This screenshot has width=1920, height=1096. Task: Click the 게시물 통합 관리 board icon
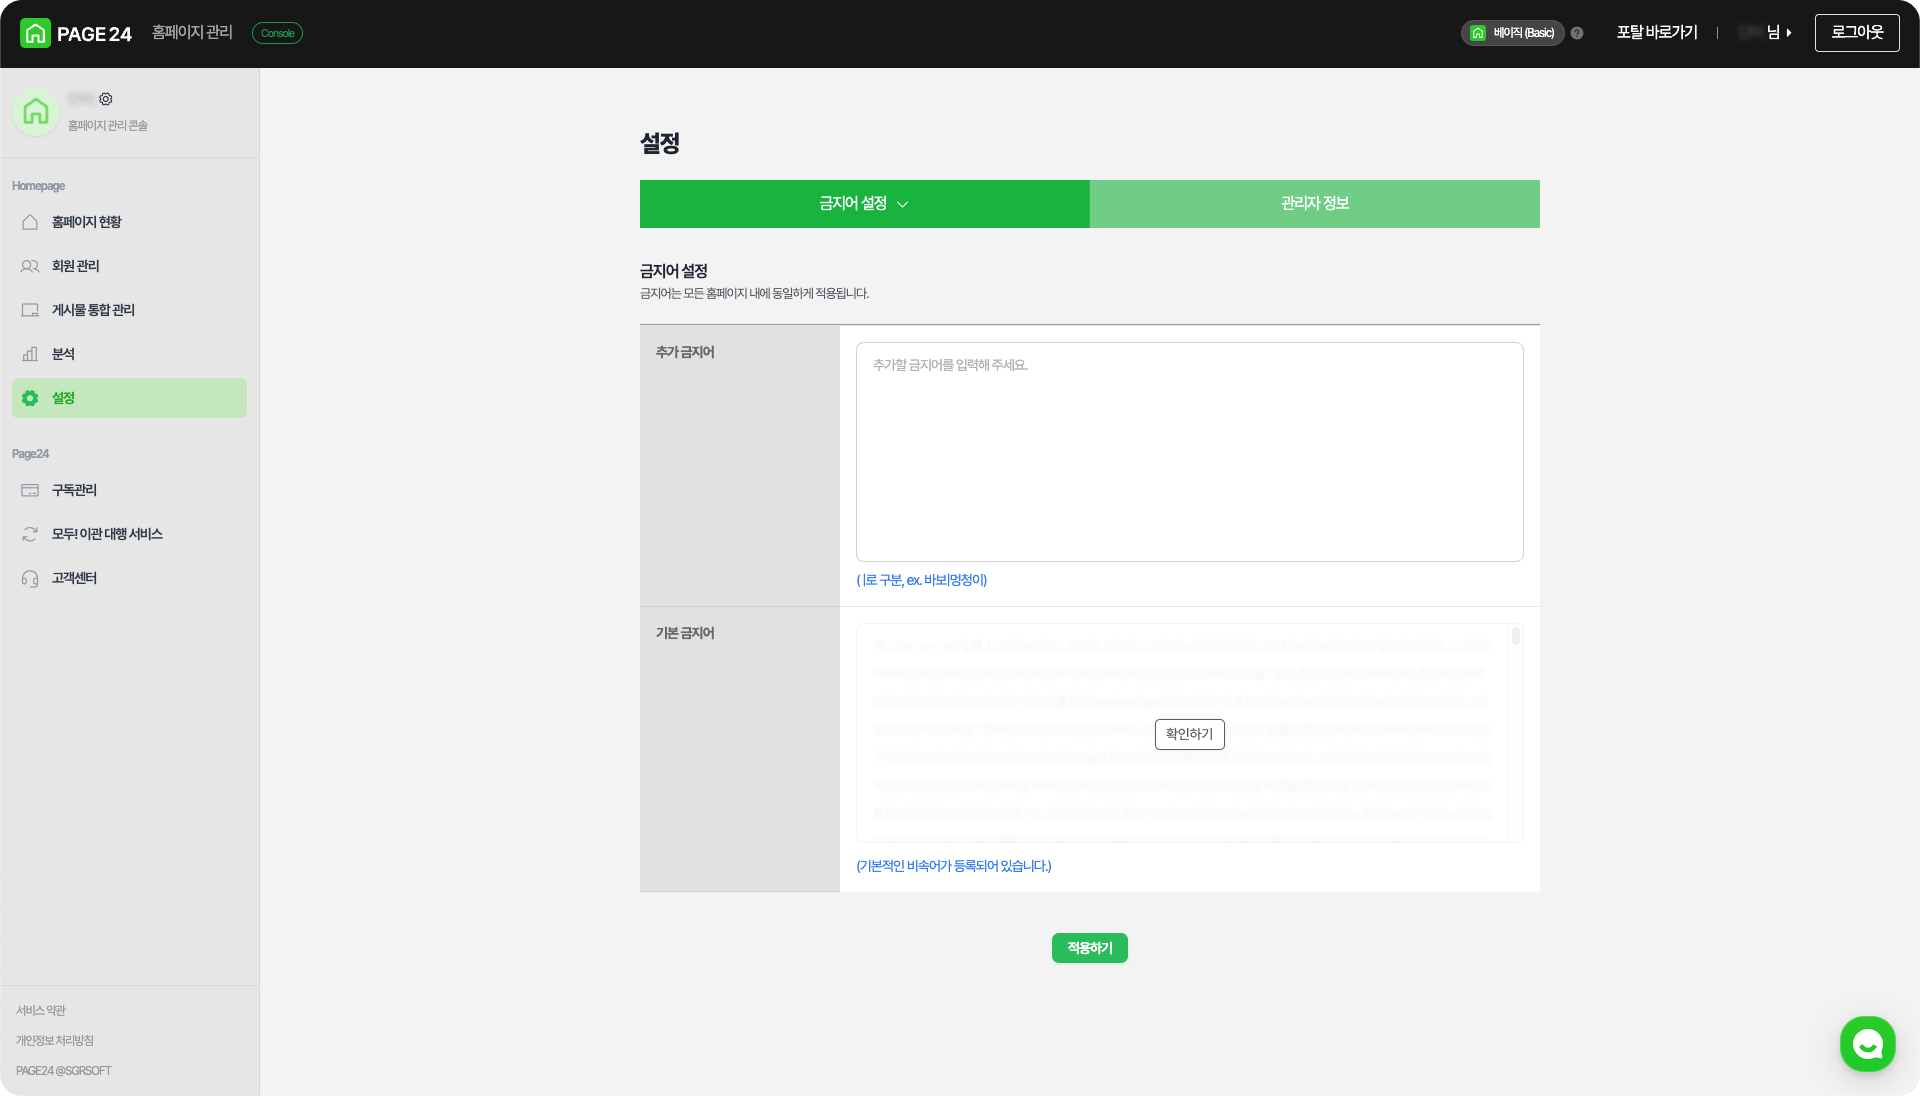tap(30, 310)
